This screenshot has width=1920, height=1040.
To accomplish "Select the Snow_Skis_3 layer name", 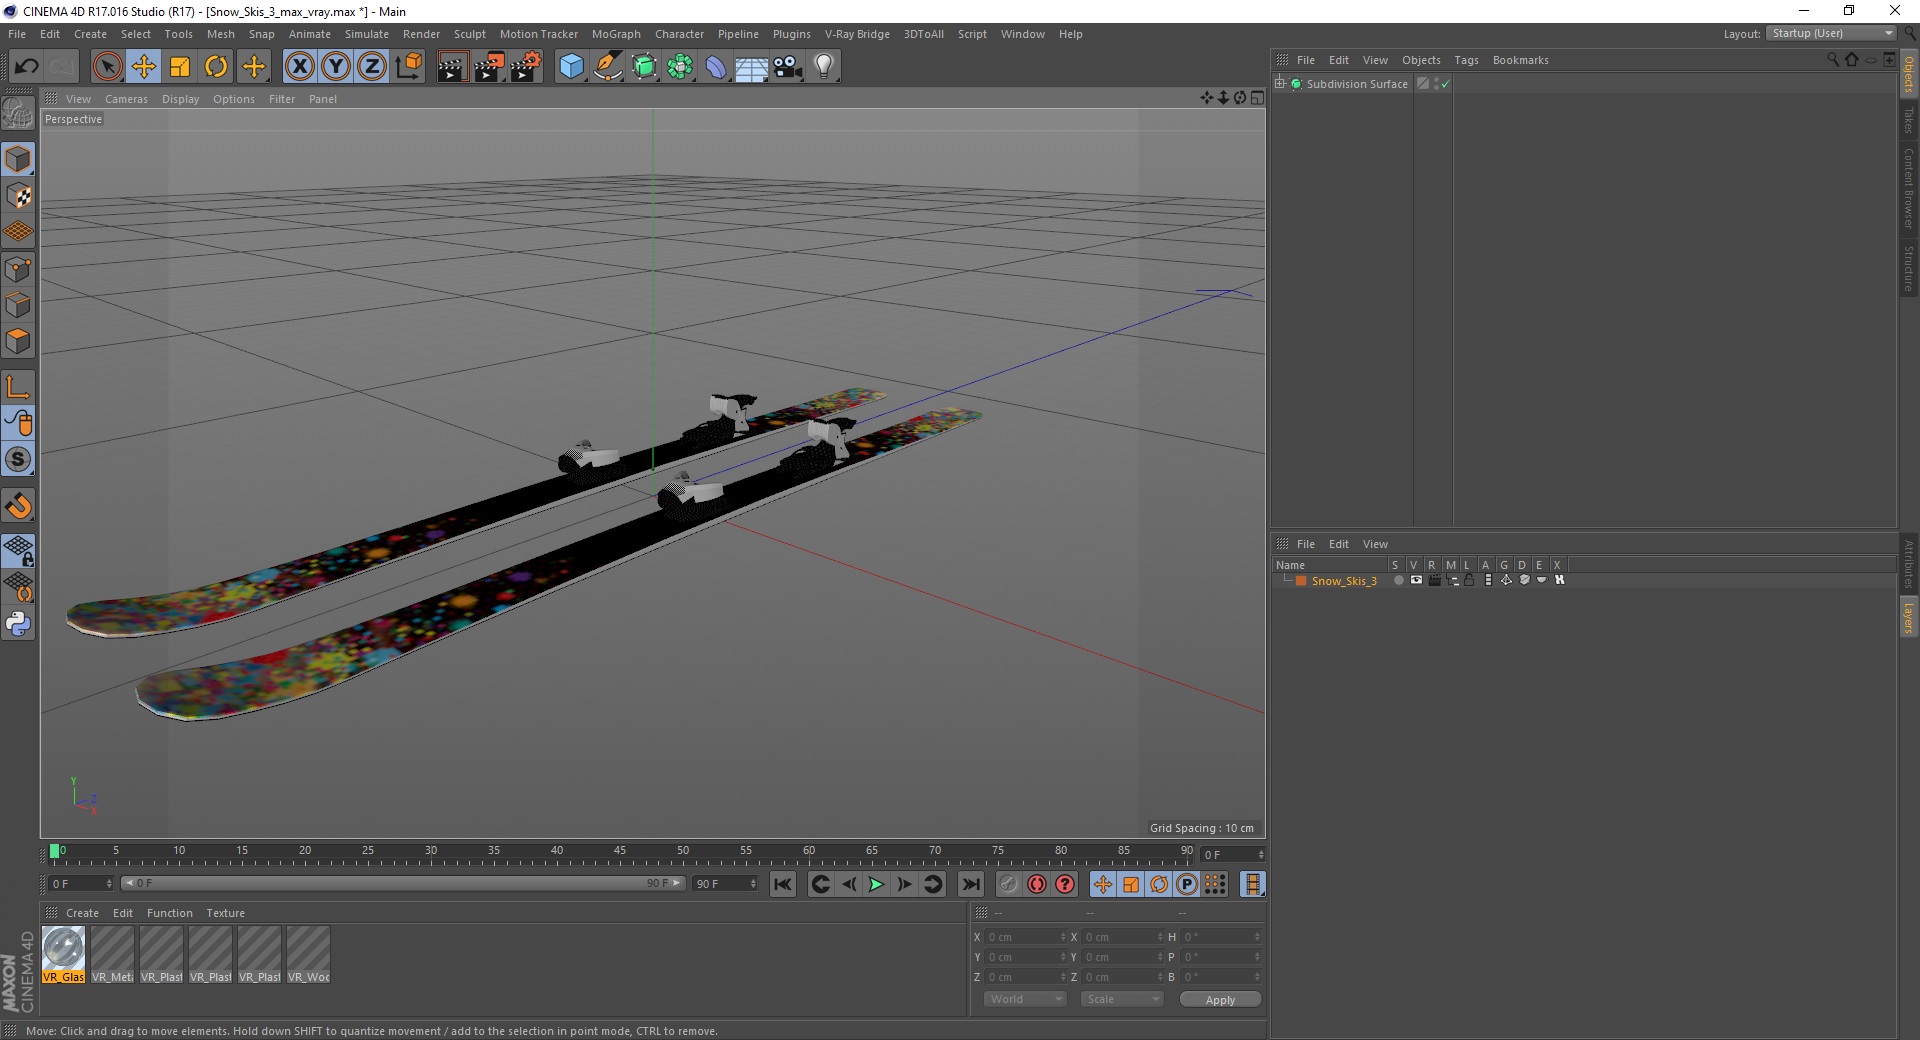I will tap(1344, 581).
